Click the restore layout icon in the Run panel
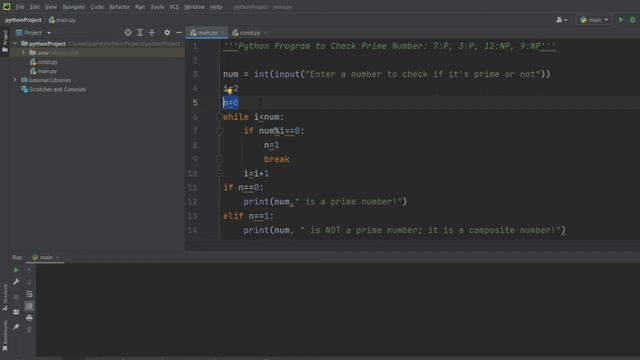Image resolution: width=640 pixels, height=360 pixels. point(16,312)
